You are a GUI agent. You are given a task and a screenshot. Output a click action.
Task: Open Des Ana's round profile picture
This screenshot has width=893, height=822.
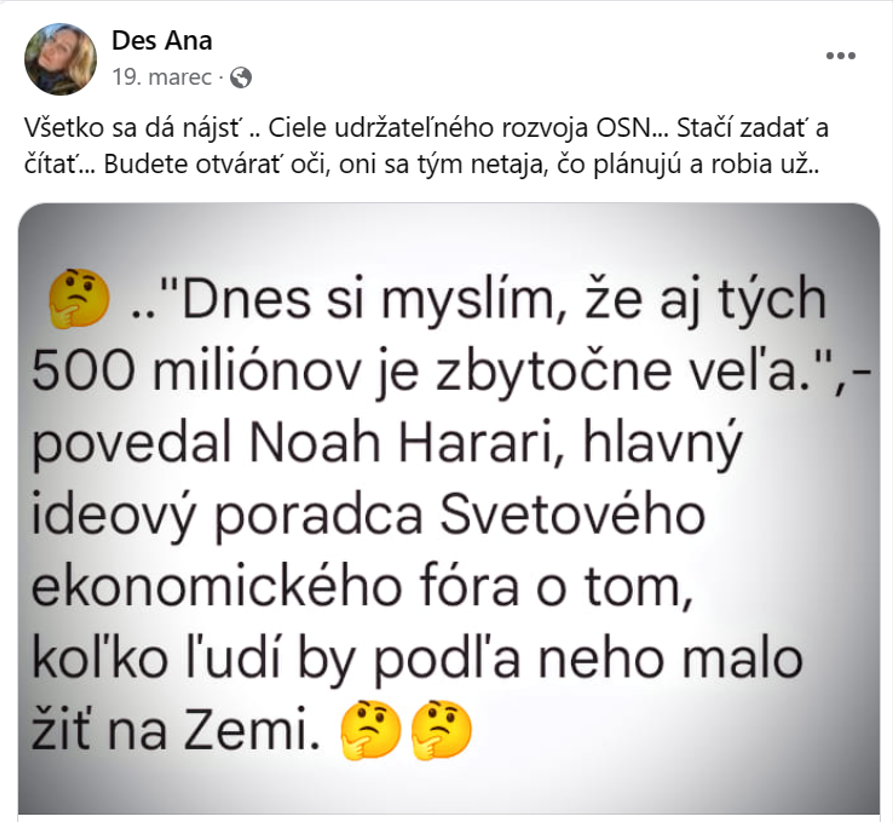pyautogui.click(x=60, y=59)
